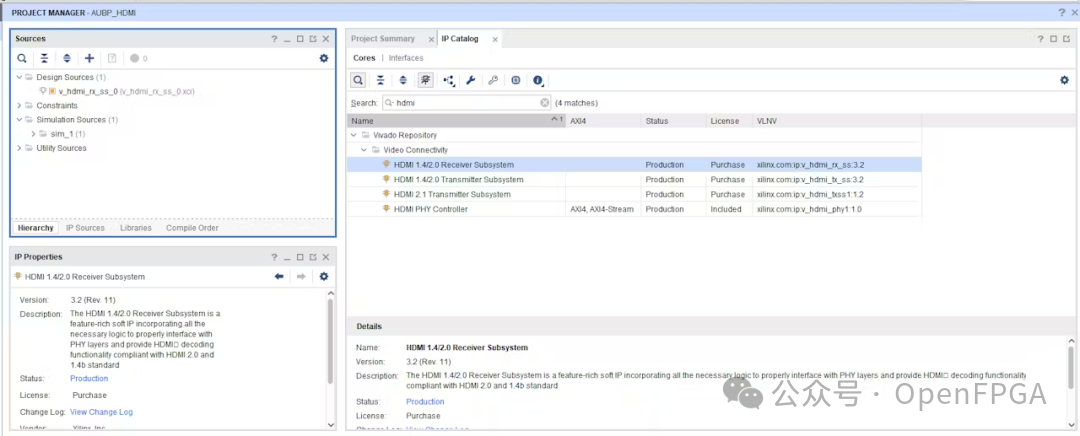
Task: Click the wrench icon in IP Catalog toolbar
Action: 470,80
